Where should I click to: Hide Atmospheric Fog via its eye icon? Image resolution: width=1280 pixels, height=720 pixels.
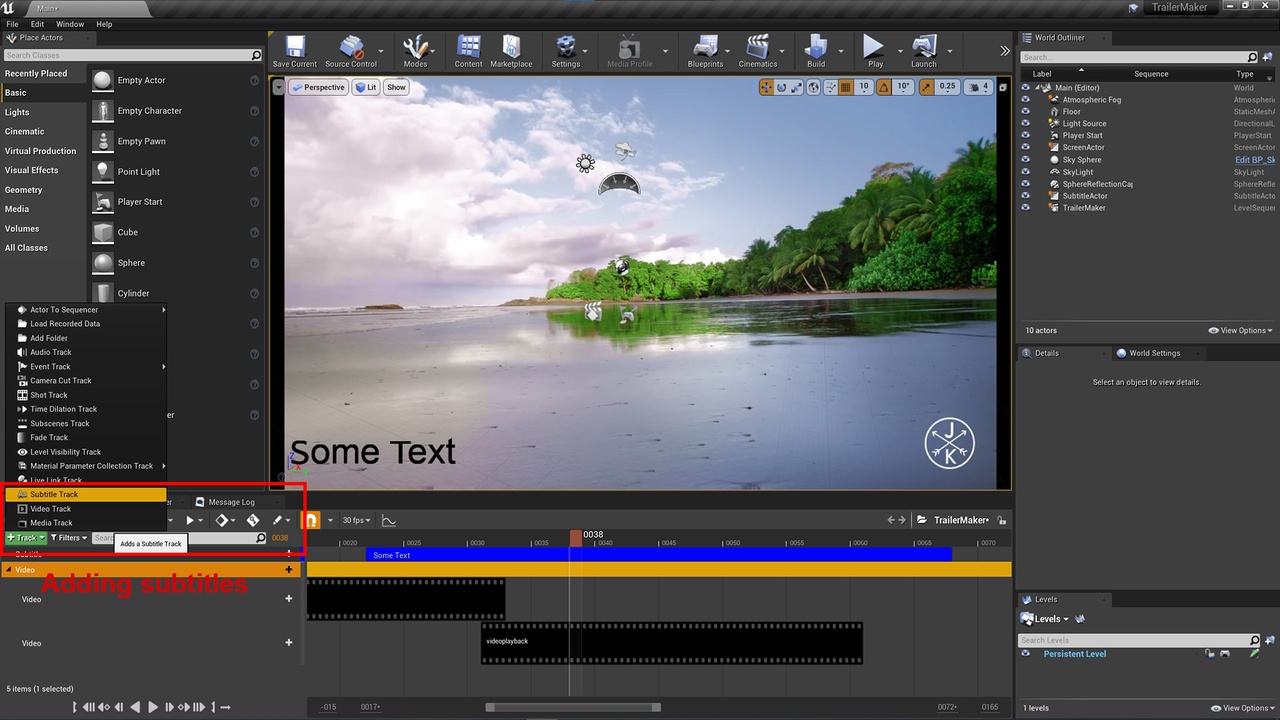pos(1025,100)
